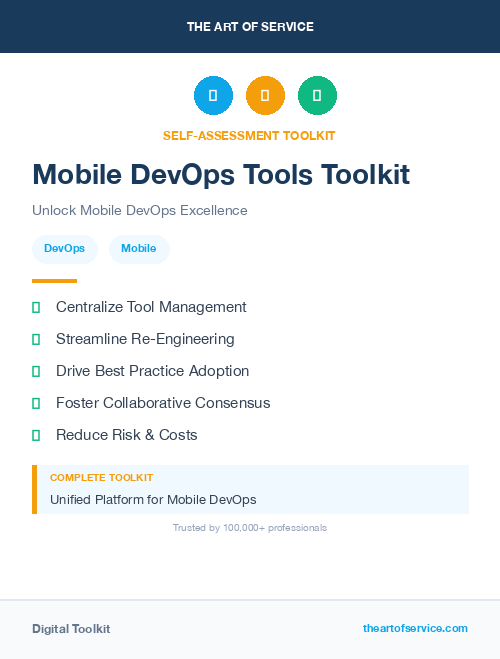
Task: Click the orange circle icon
Action: (265, 95)
